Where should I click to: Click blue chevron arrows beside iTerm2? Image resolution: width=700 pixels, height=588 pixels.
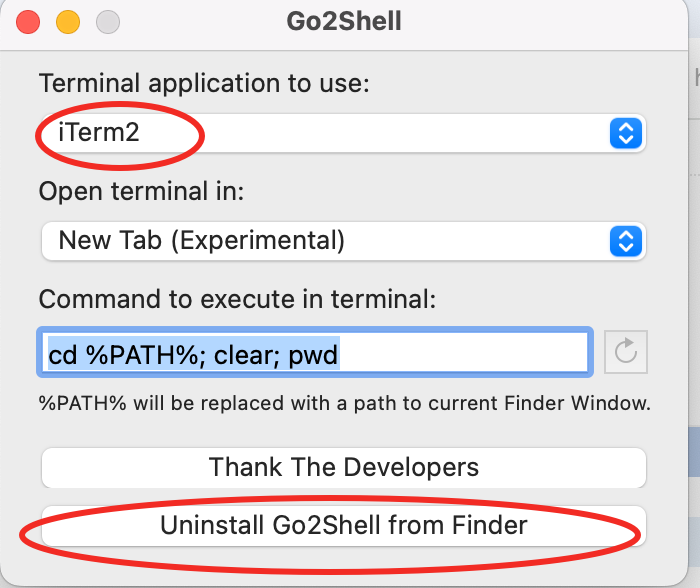[625, 133]
